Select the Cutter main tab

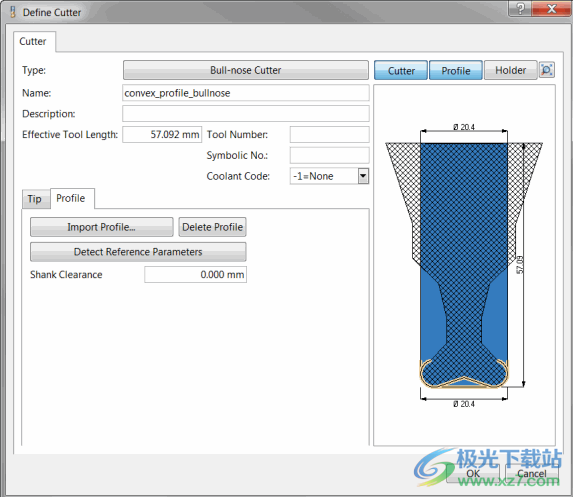coord(33,41)
